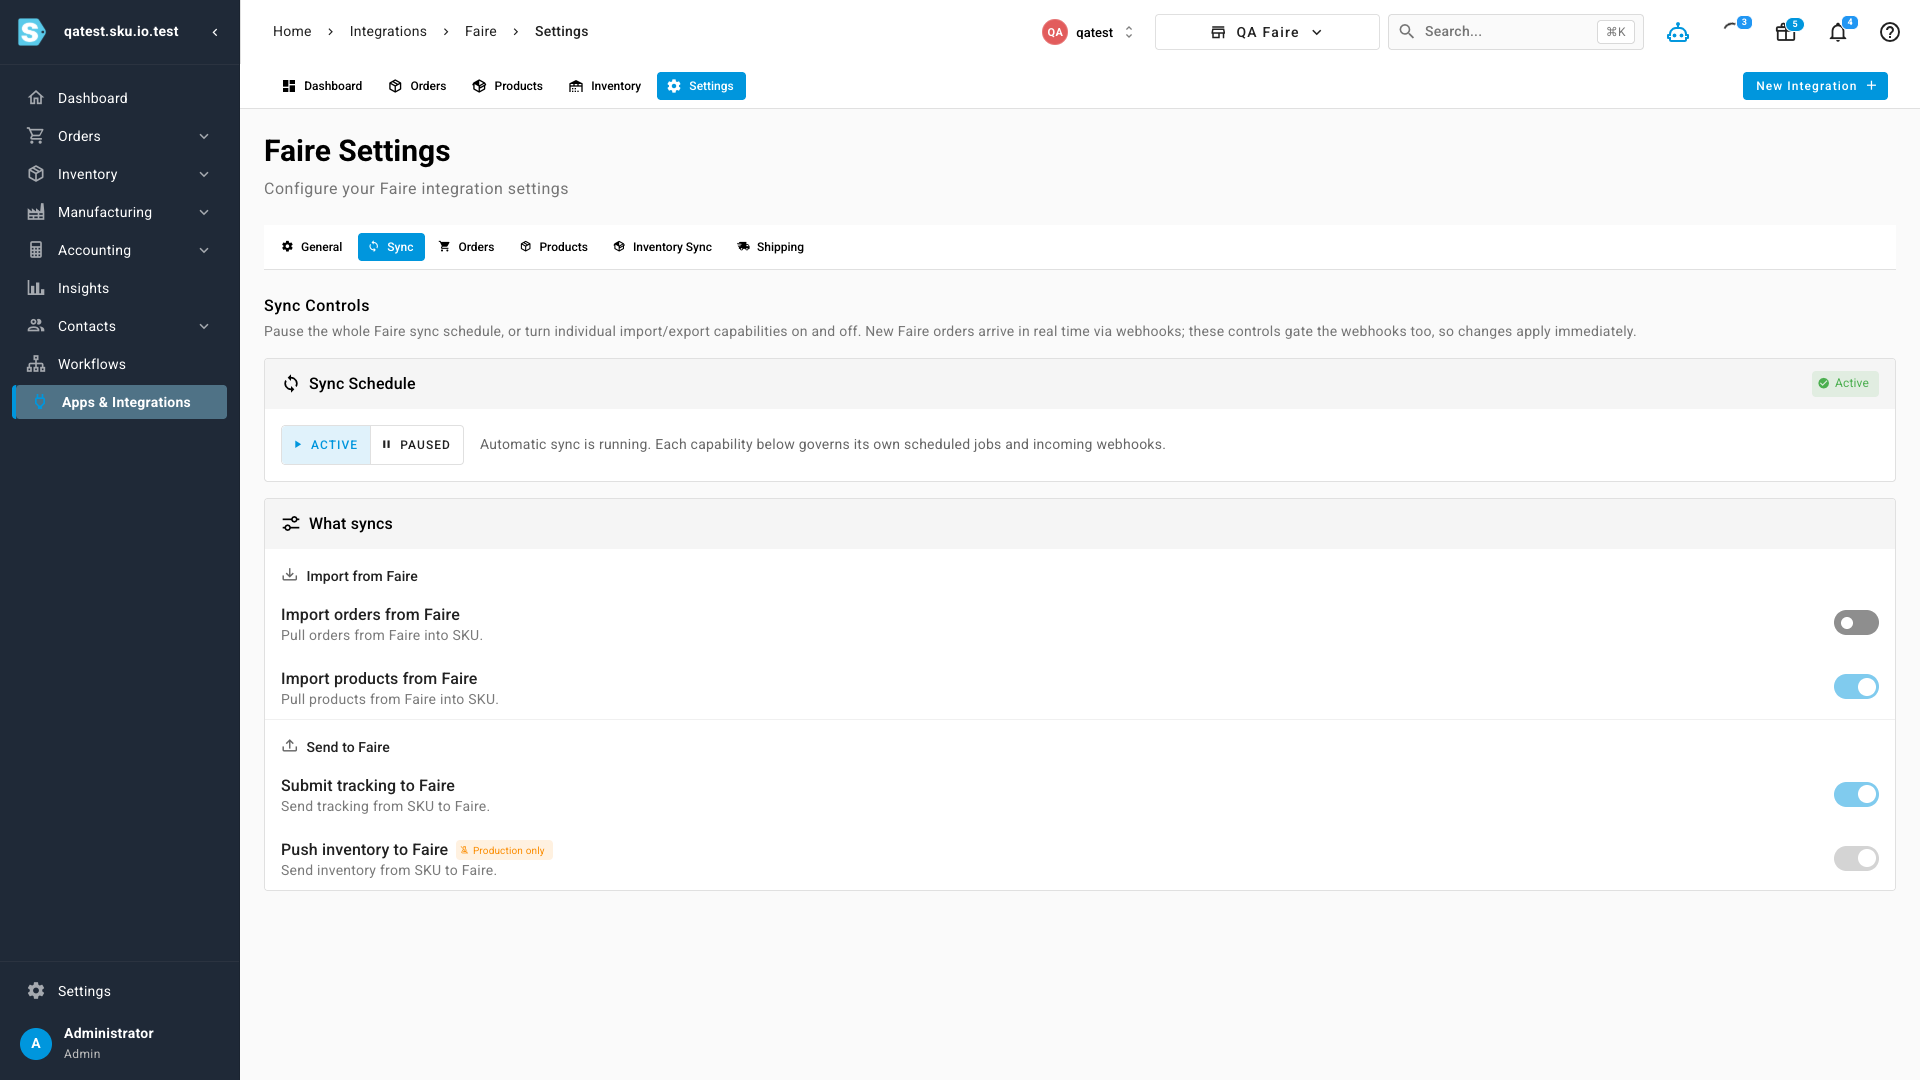Click the Production only tag

[504, 851]
